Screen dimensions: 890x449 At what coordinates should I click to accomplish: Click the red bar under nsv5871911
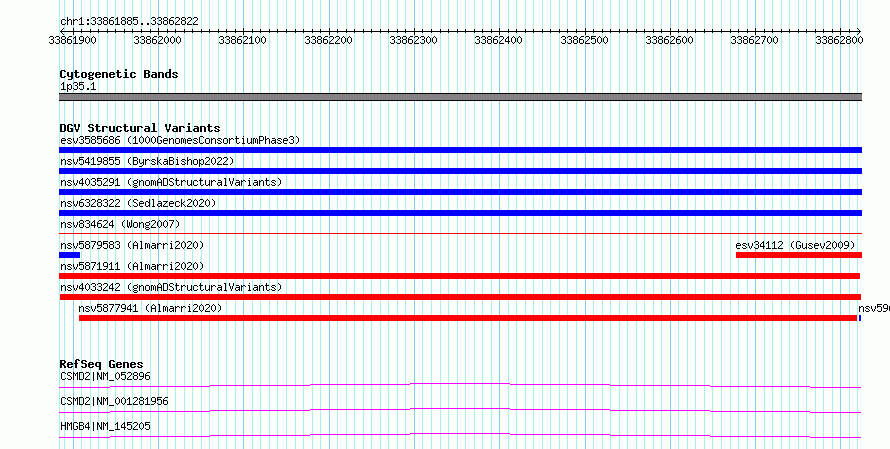(460, 276)
